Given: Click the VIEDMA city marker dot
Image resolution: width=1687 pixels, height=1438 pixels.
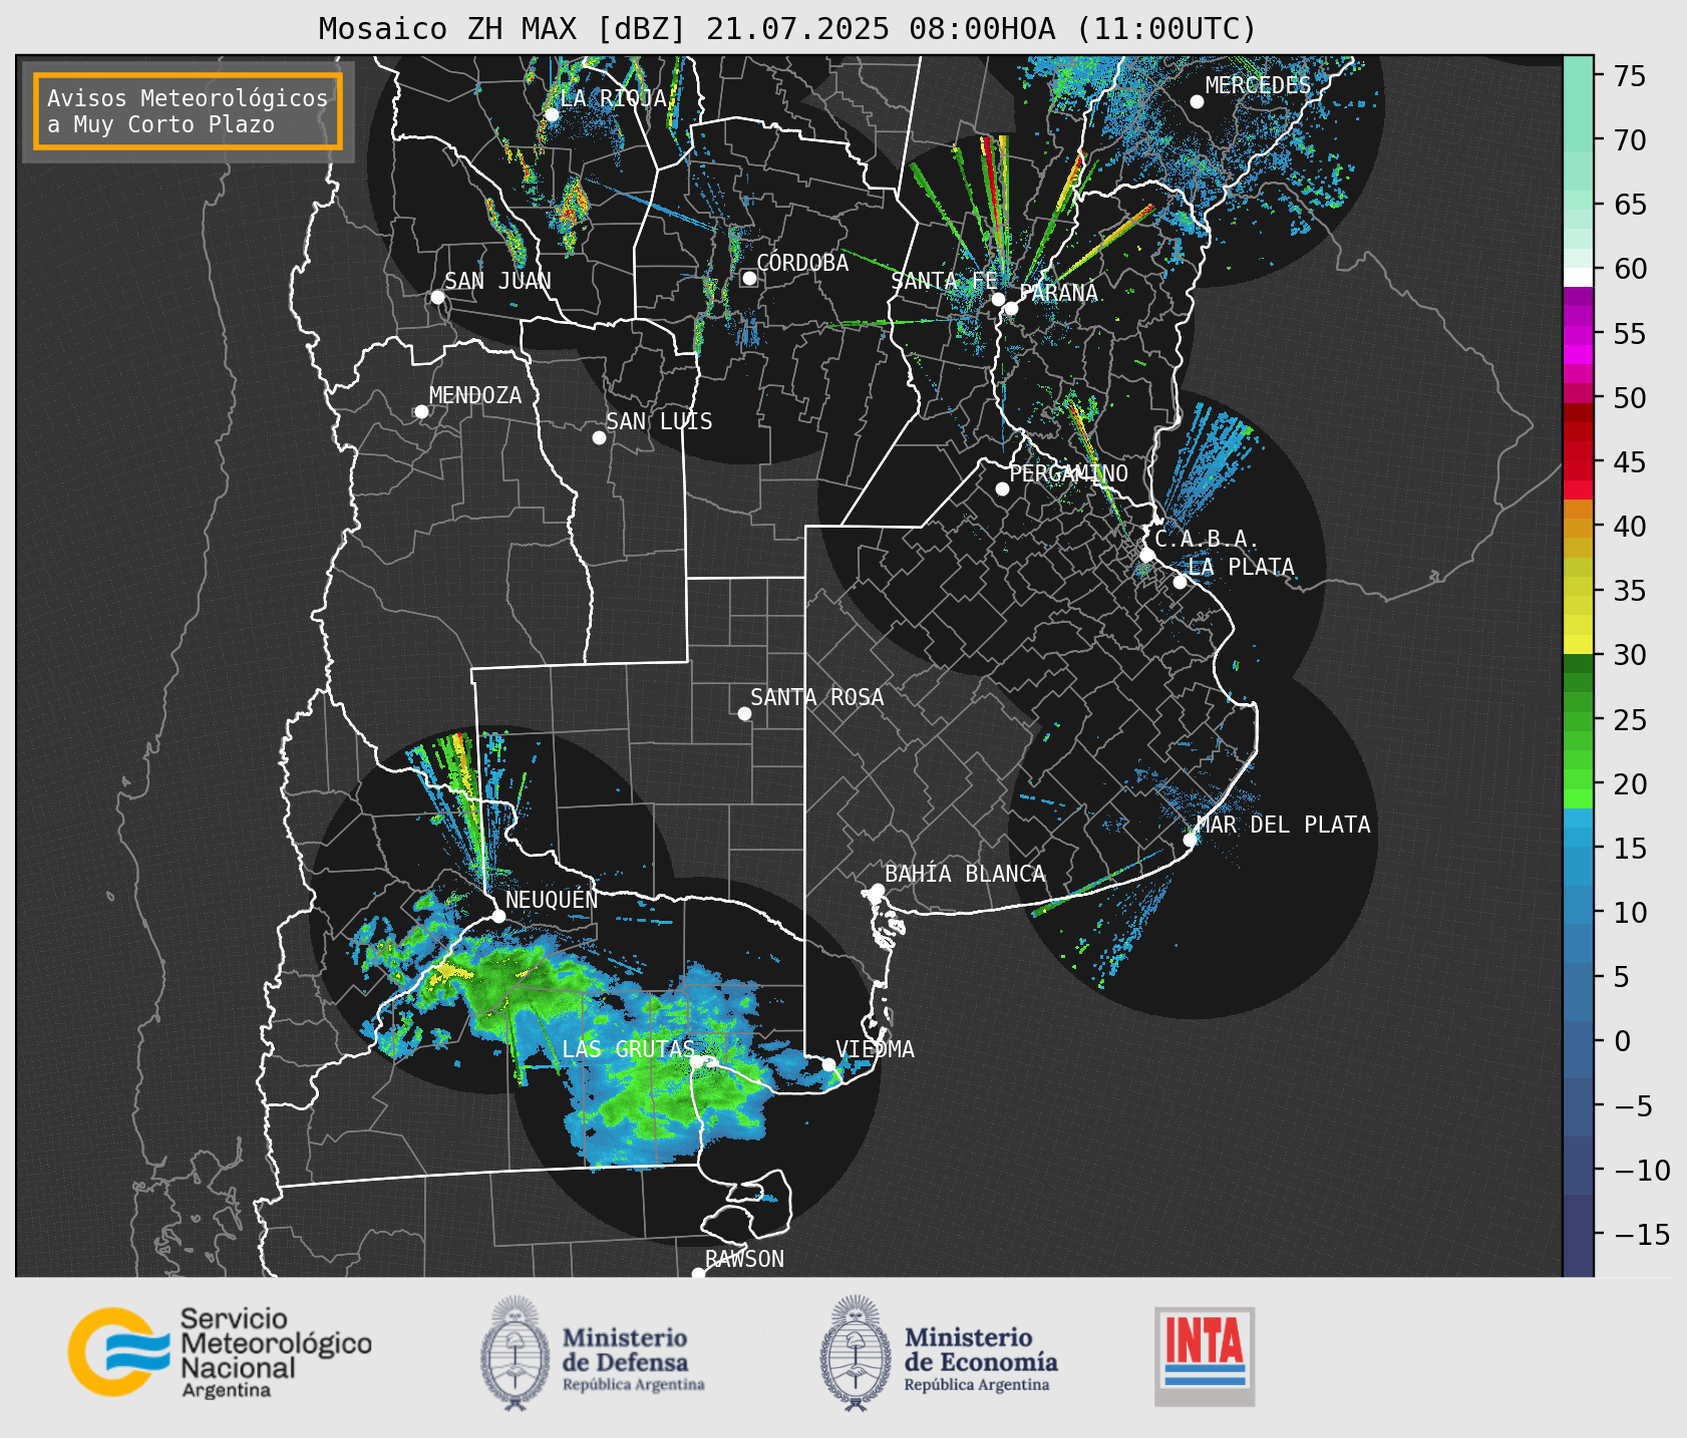Looking at the screenshot, I should click(x=829, y=1064).
